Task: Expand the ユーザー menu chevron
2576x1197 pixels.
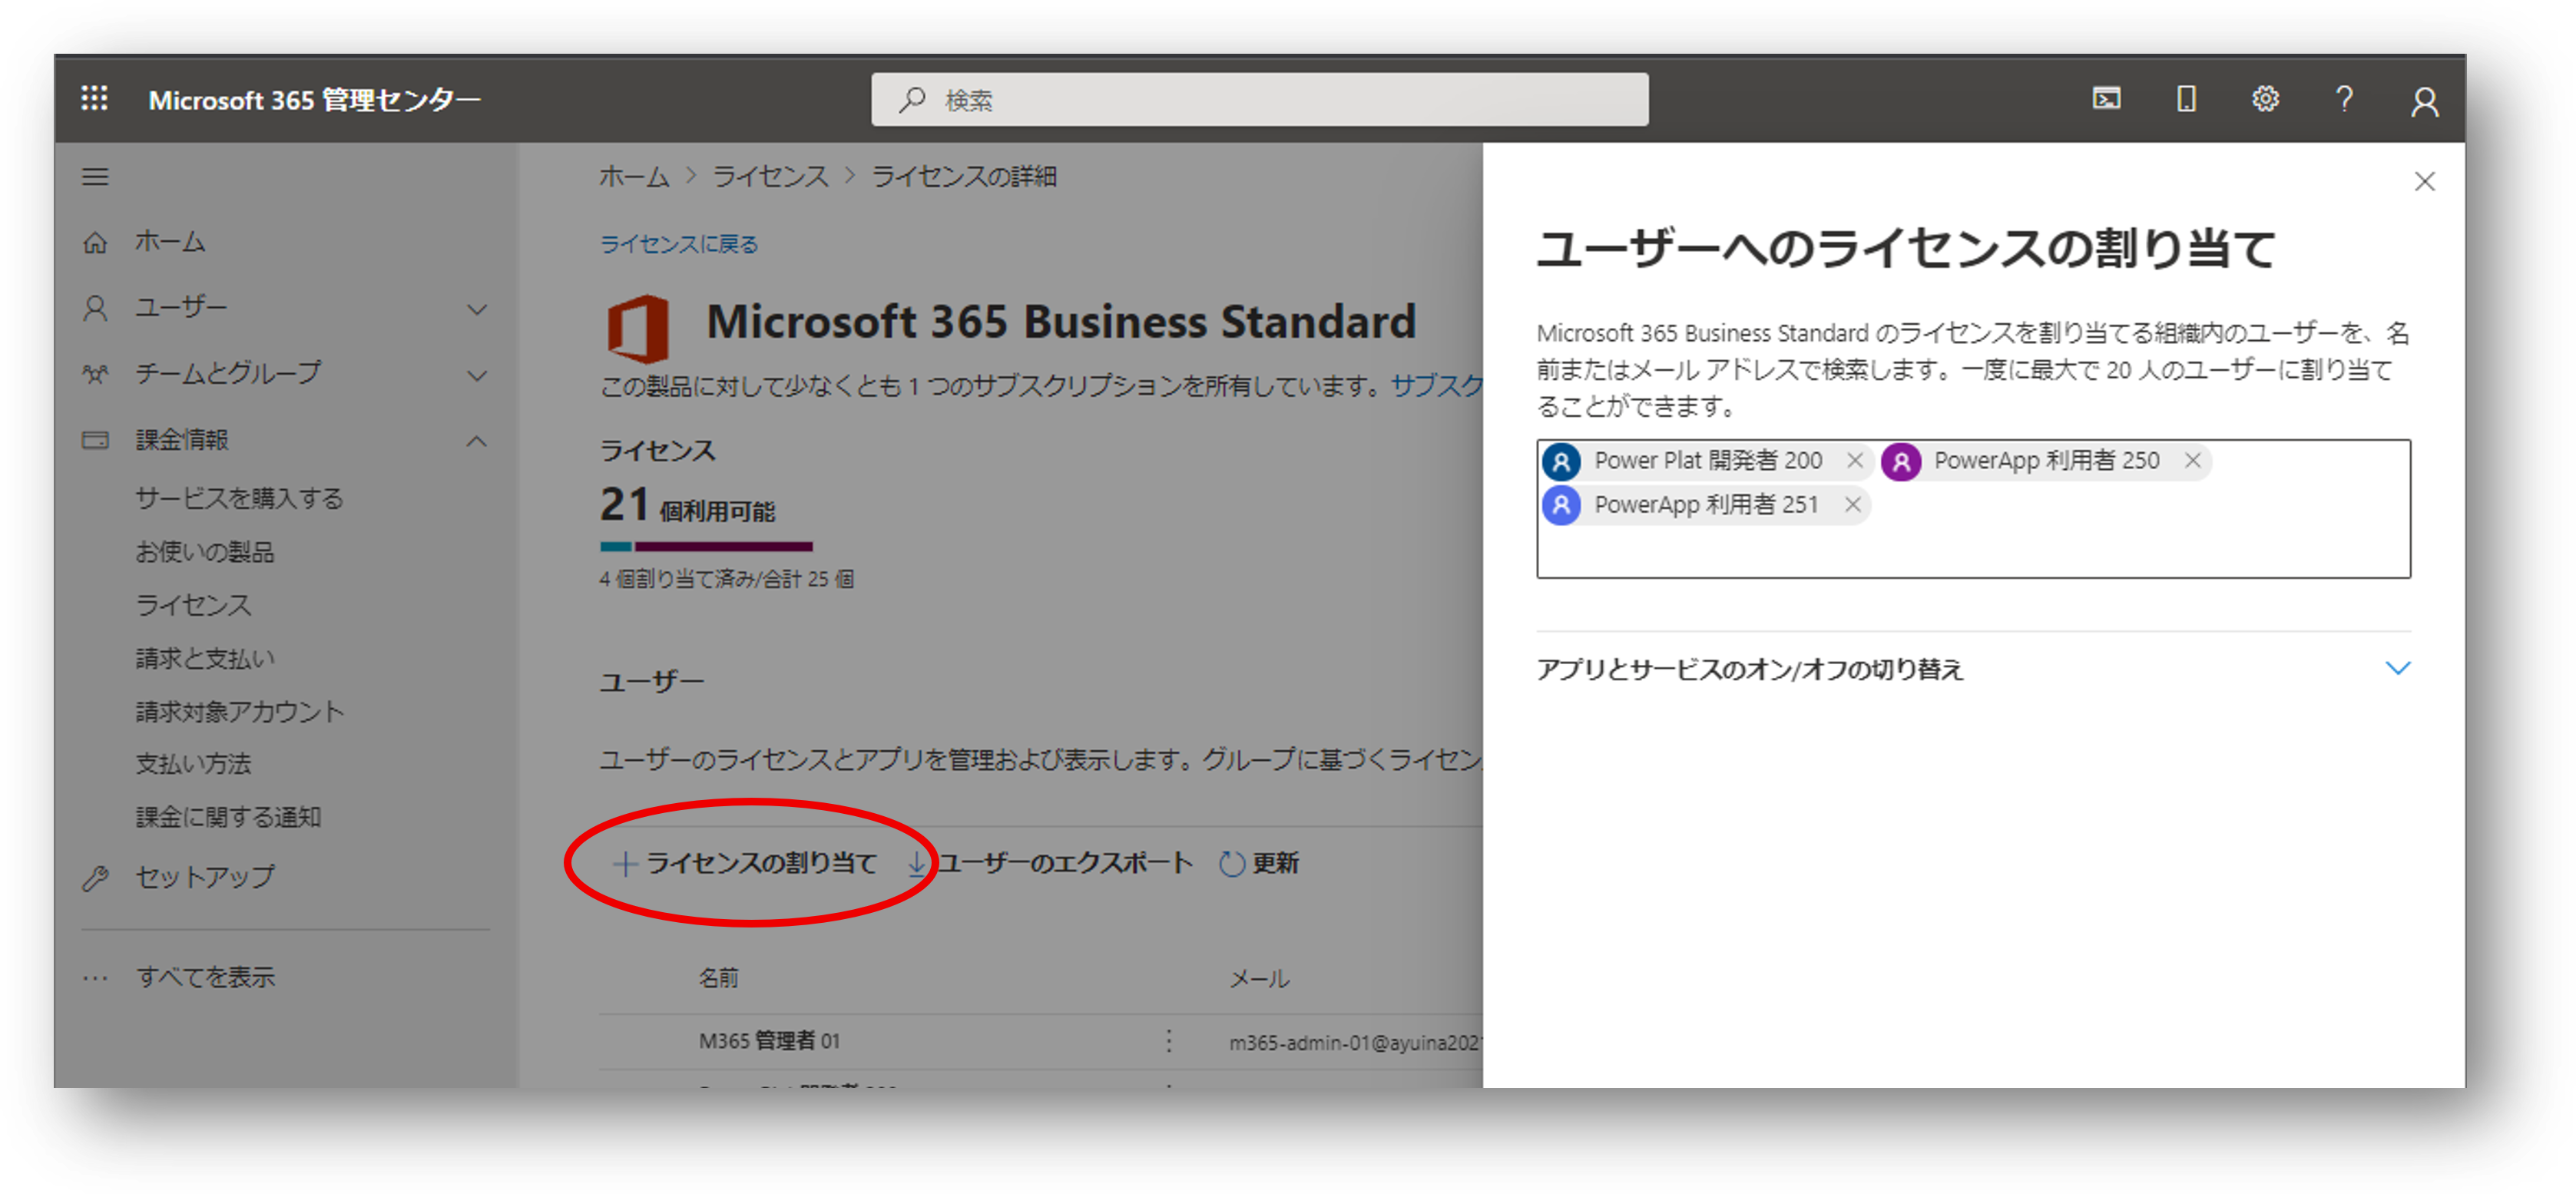Action: point(477,309)
